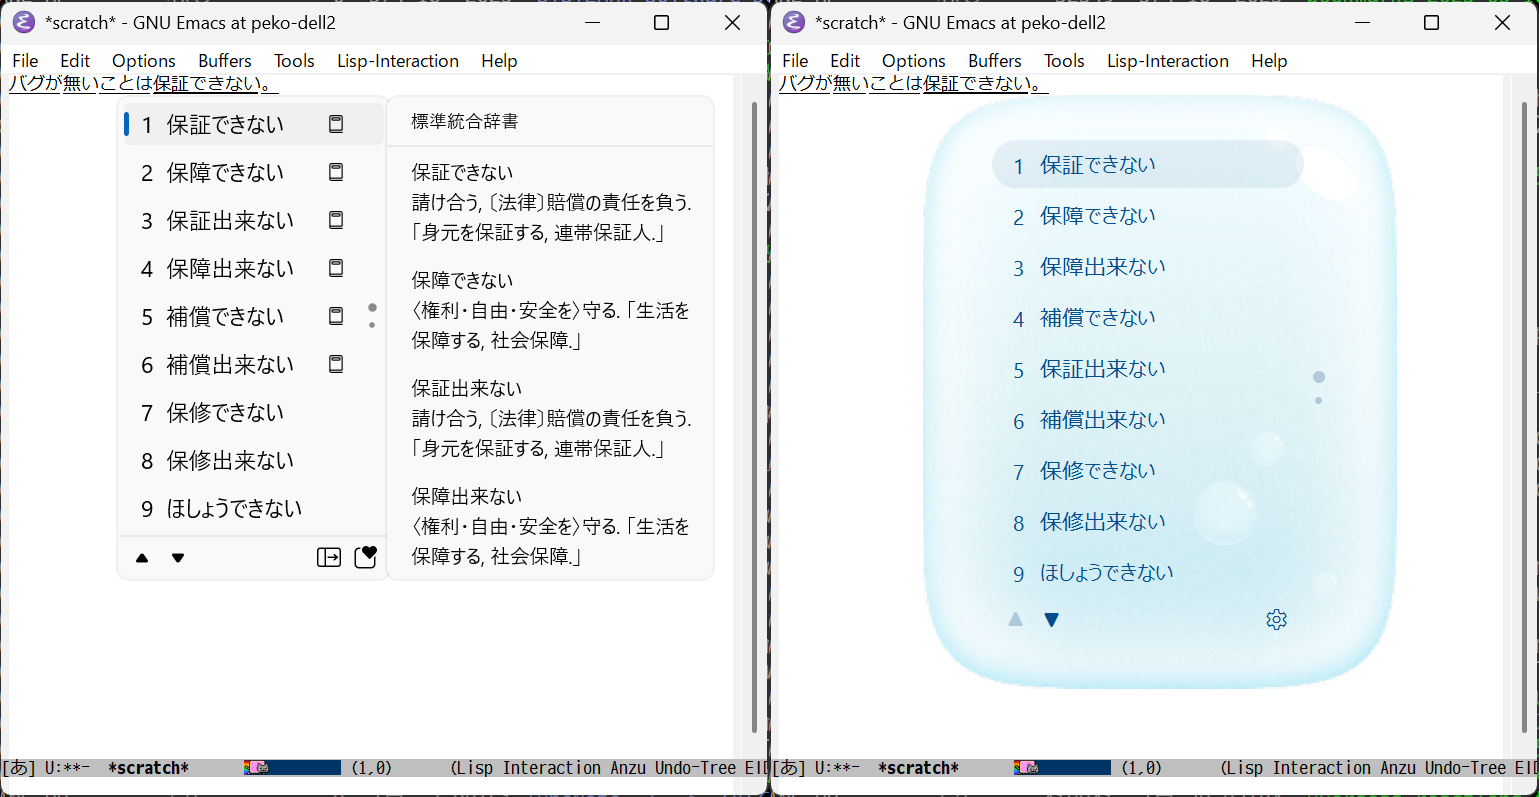Click nyan cat indicator in right mode line
The height and width of the screenshot is (797, 1540).
pos(1027,768)
